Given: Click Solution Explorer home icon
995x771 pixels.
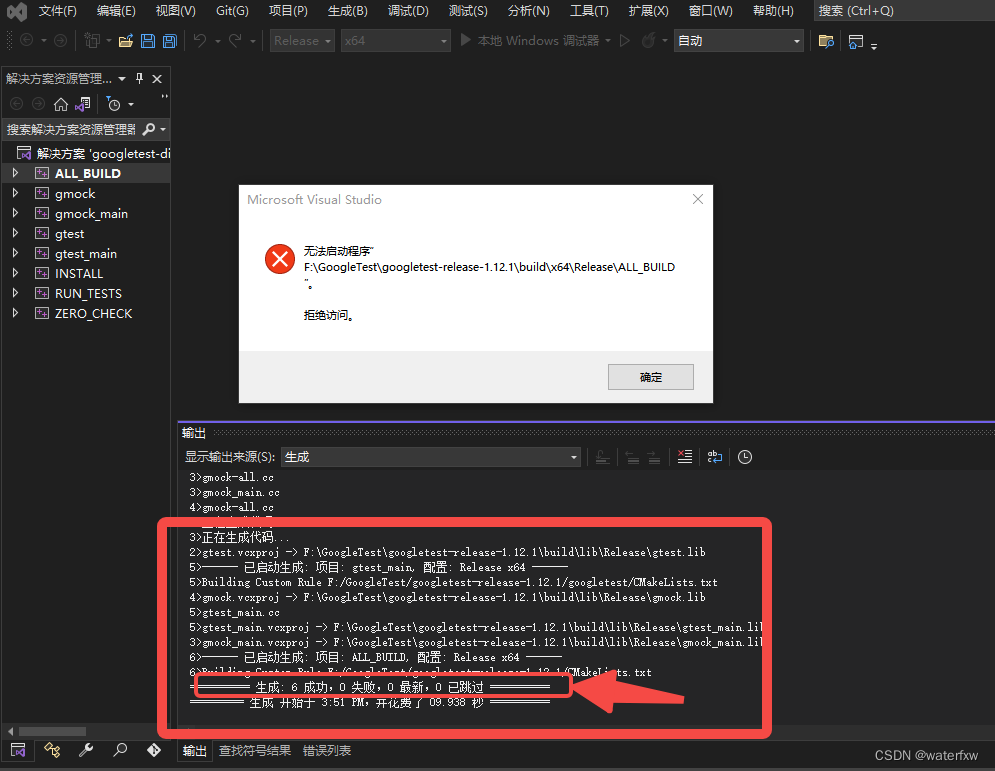Looking at the screenshot, I should click(x=61, y=104).
